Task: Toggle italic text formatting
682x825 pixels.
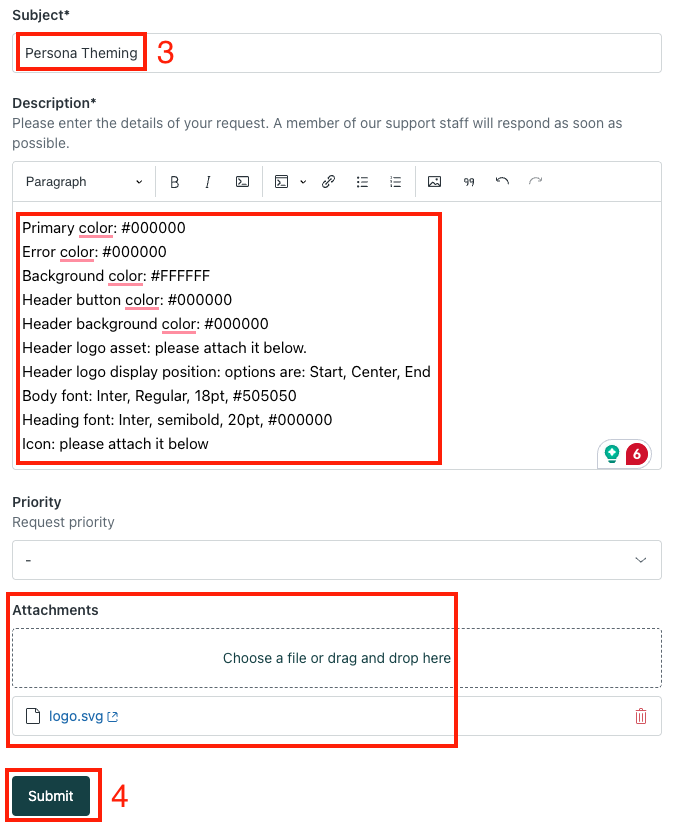Action: (208, 182)
